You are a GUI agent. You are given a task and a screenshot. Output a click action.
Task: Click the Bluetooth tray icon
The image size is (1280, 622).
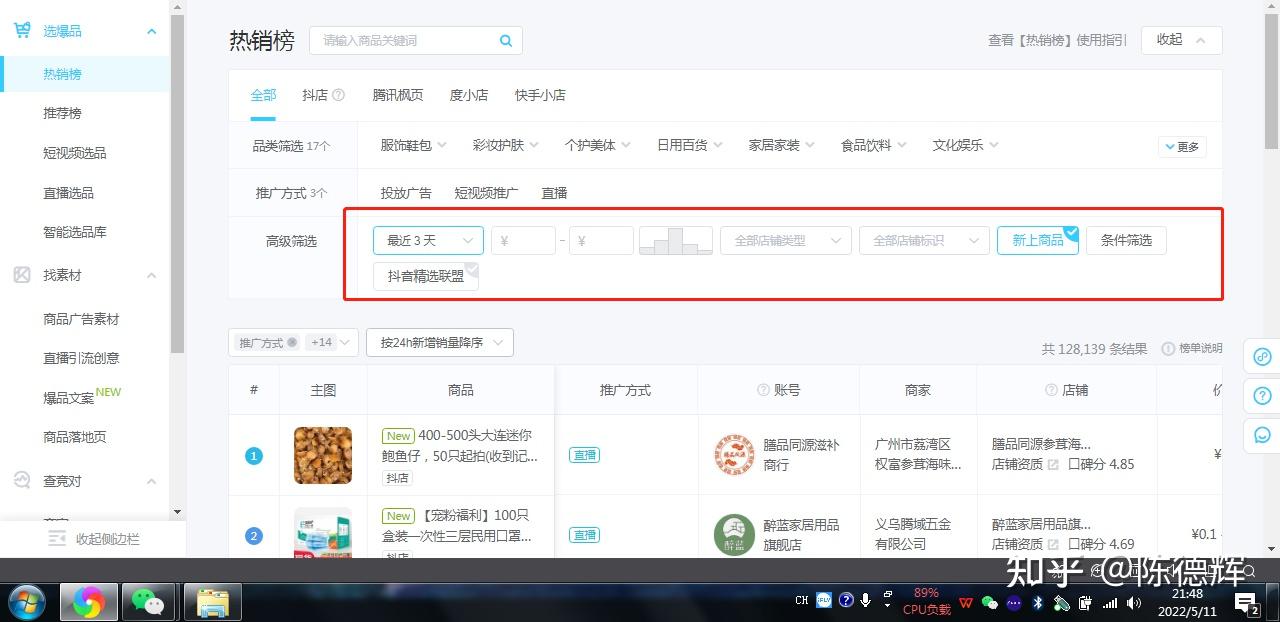tap(1038, 602)
